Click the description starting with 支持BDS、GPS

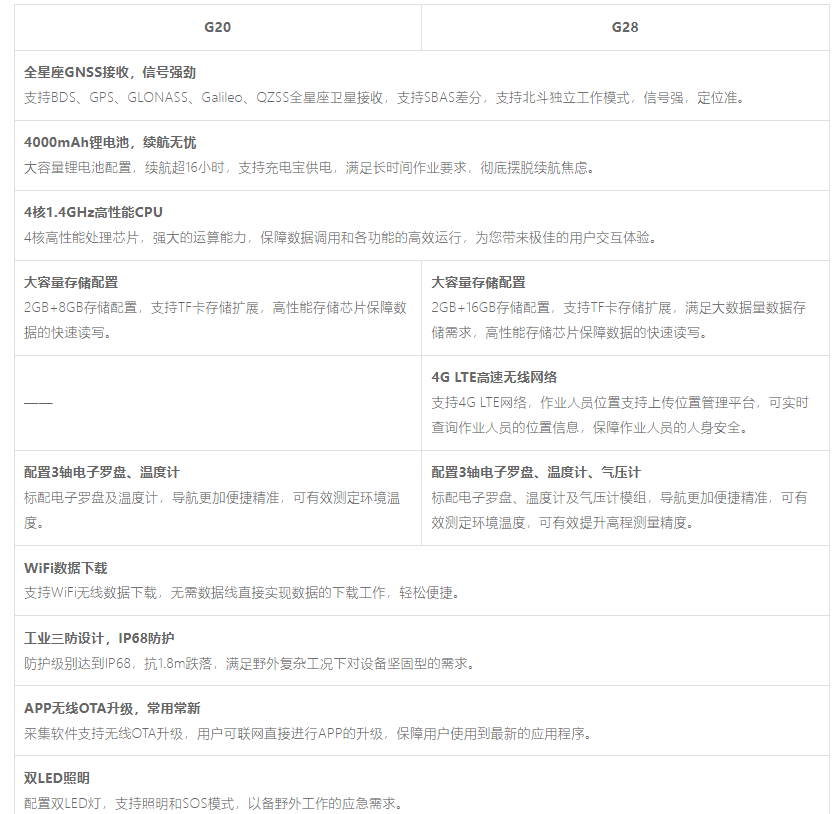384,98
